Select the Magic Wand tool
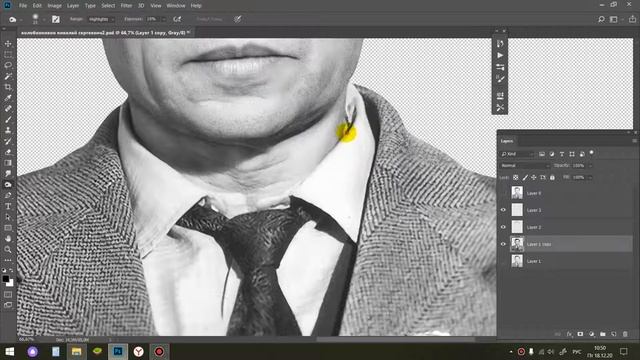Screen dimensions: 640x360 coord(8,76)
